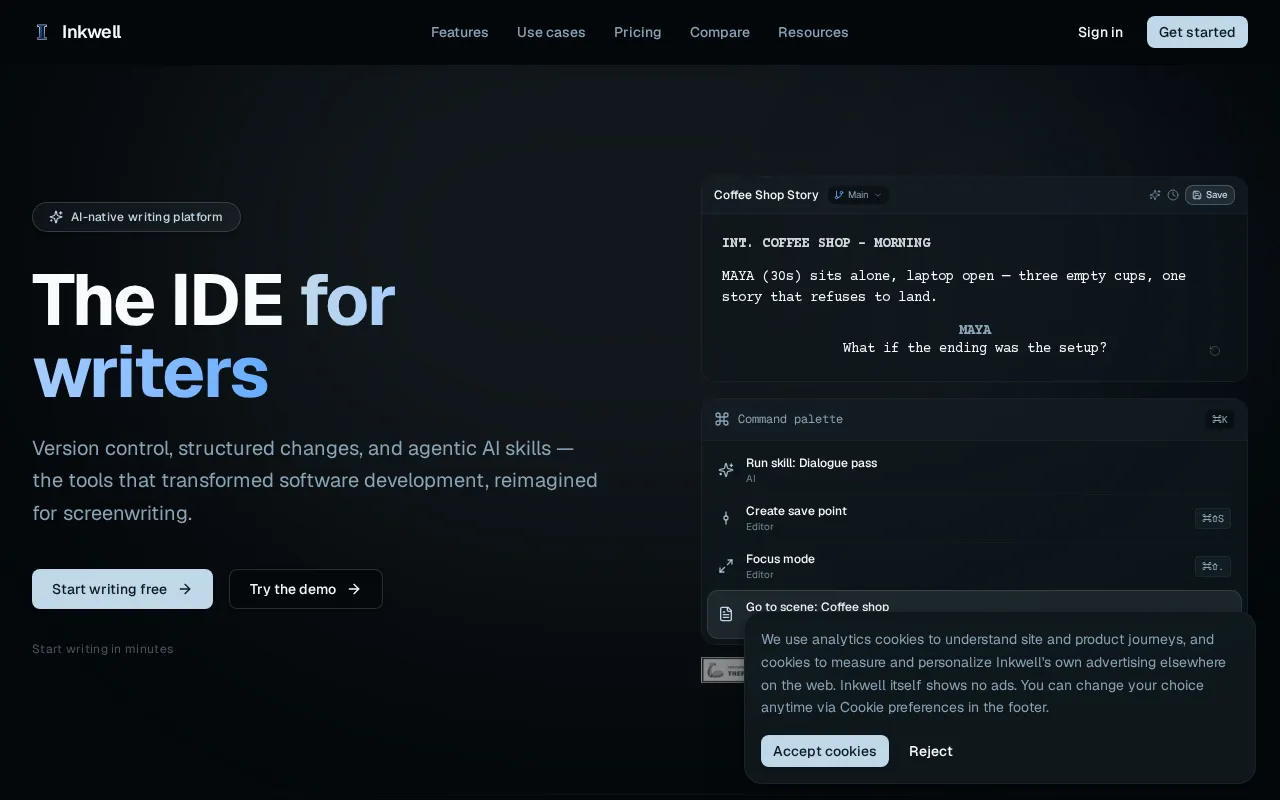Screen dimensions: 1280x800
Task: Click the commit icon beside Create save point
Action: pos(726,518)
